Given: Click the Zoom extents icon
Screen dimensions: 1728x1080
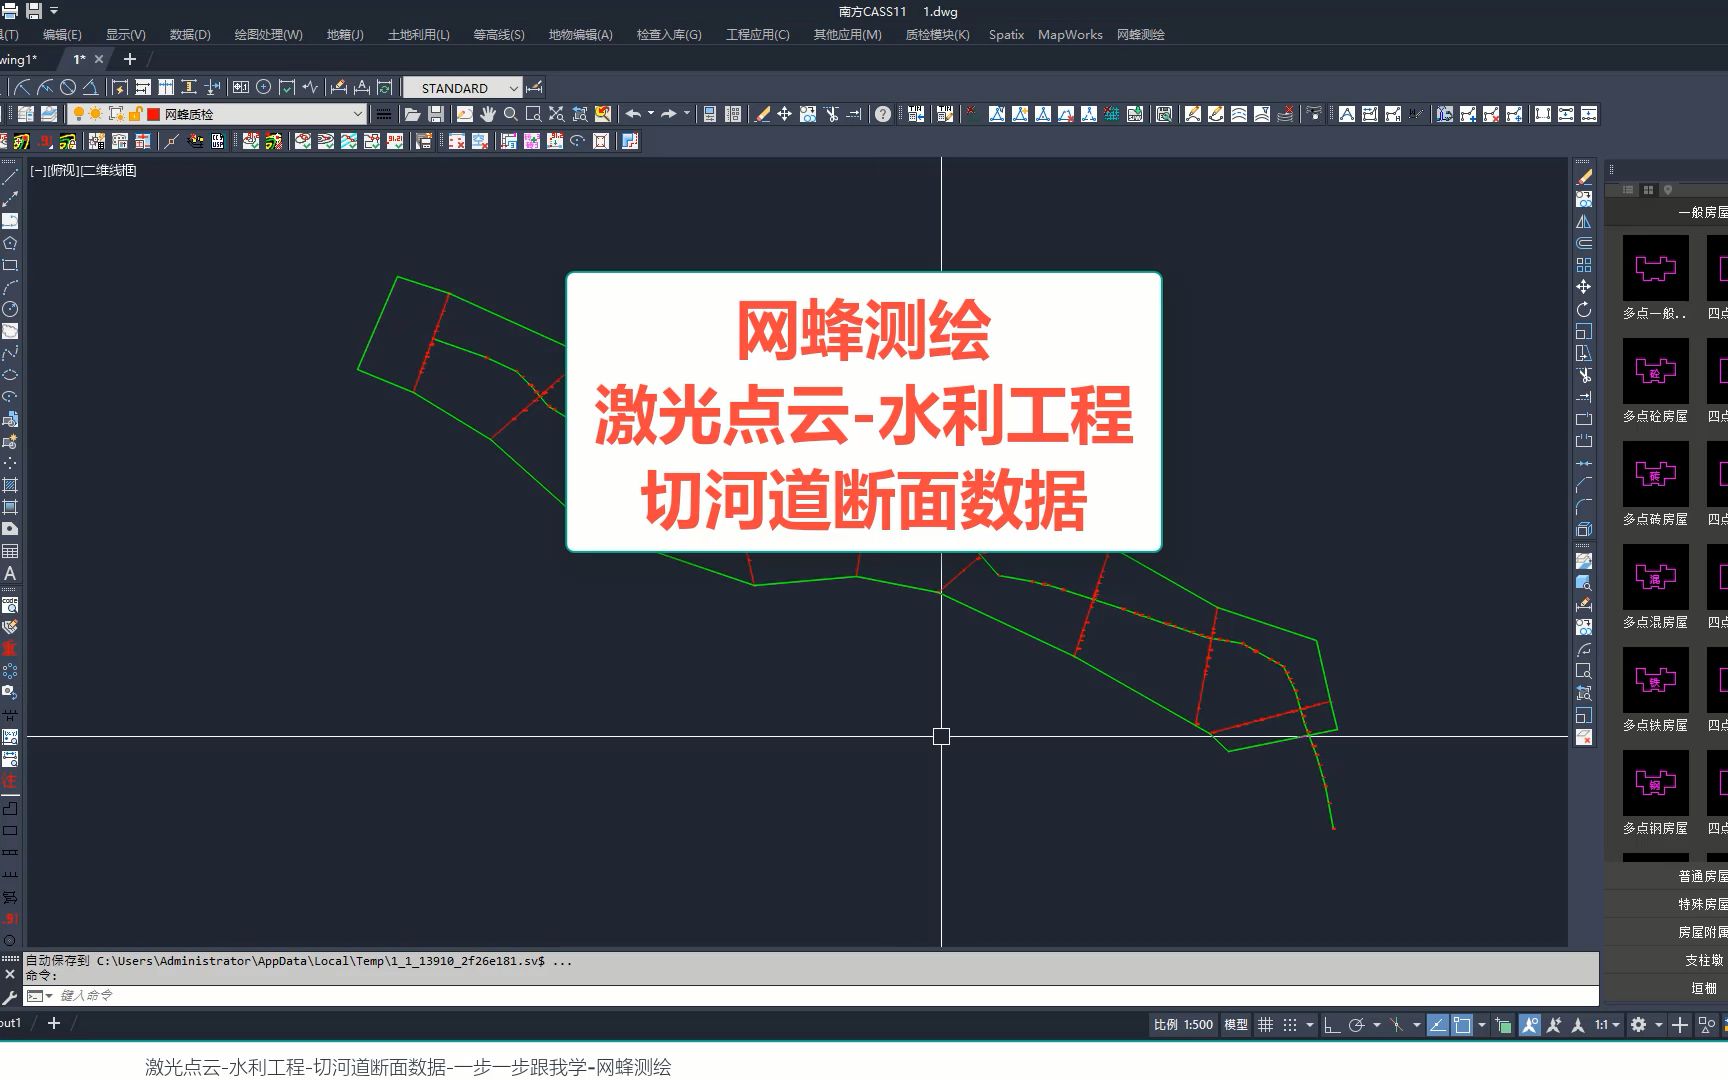Looking at the screenshot, I should point(556,114).
